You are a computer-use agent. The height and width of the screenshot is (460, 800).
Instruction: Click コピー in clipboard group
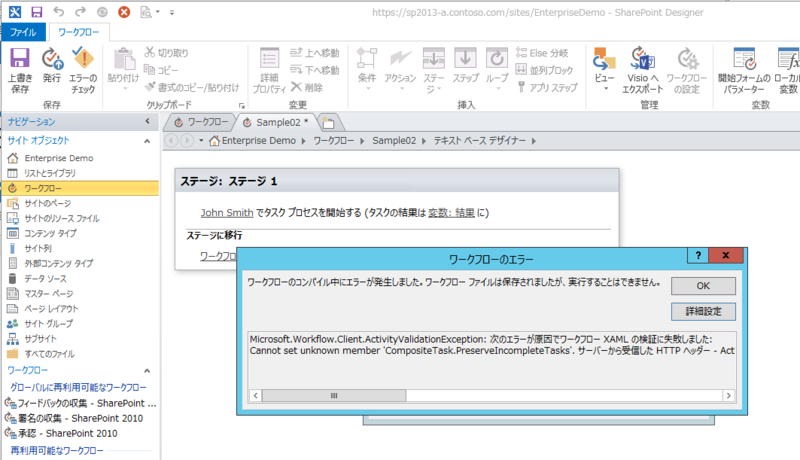[161, 70]
